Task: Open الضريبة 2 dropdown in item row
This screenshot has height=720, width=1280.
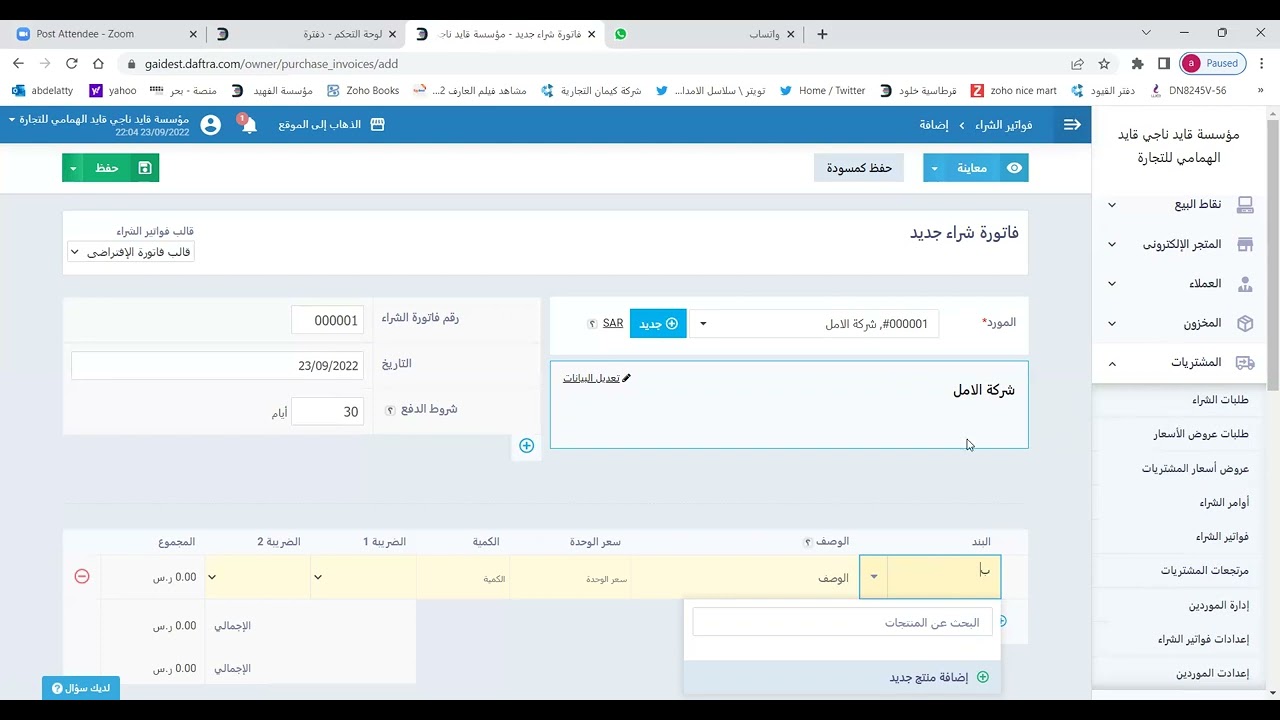Action: tap(258, 577)
